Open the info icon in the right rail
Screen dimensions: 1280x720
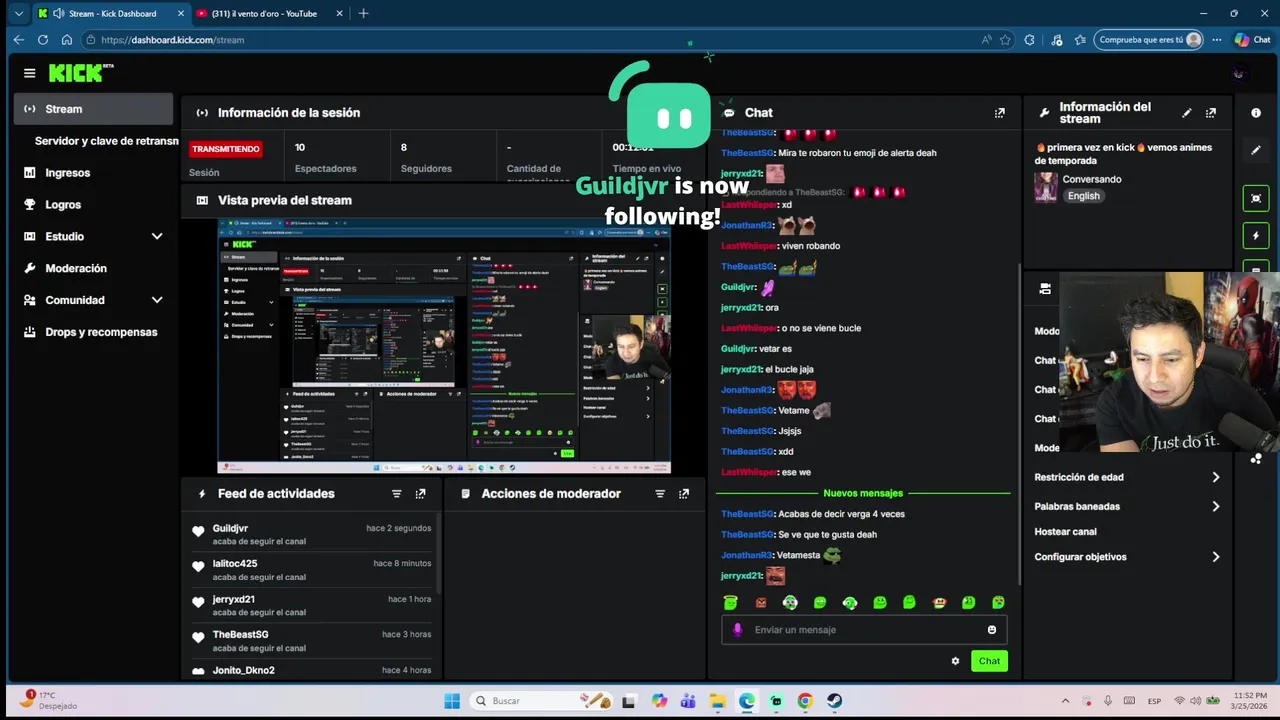point(1256,113)
